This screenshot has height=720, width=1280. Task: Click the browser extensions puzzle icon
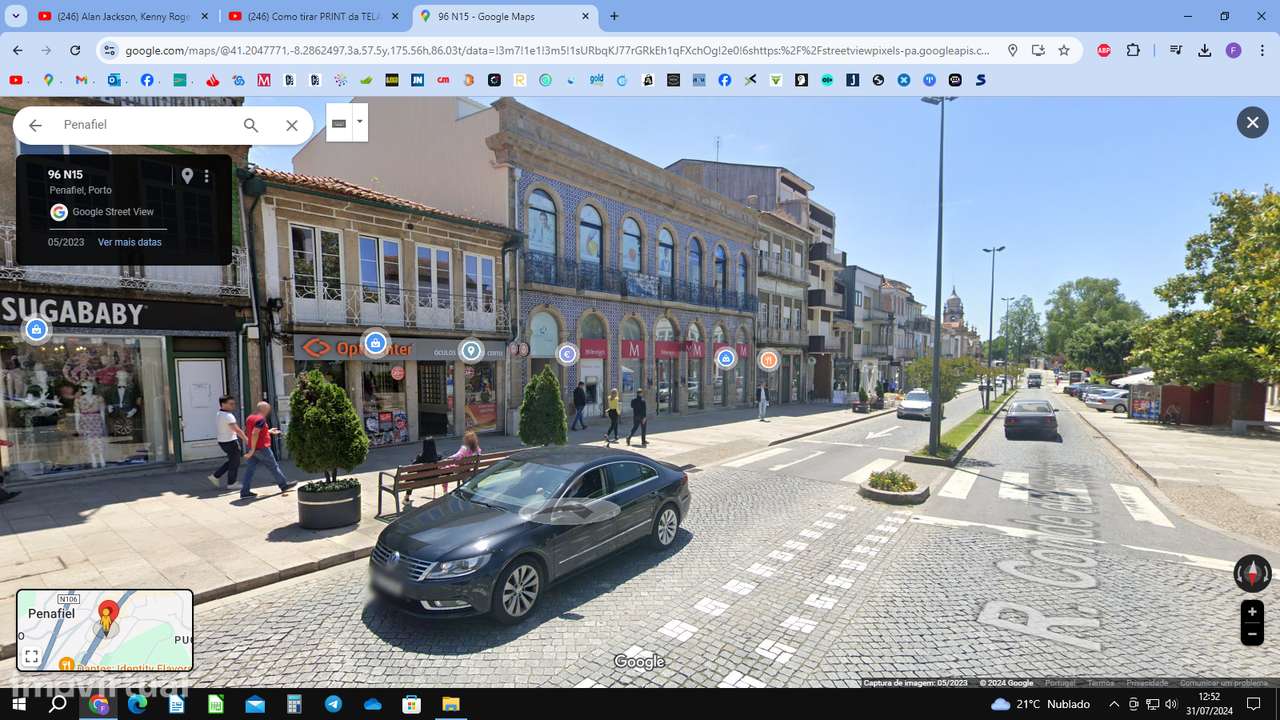pyautogui.click(x=1133, y=50)
